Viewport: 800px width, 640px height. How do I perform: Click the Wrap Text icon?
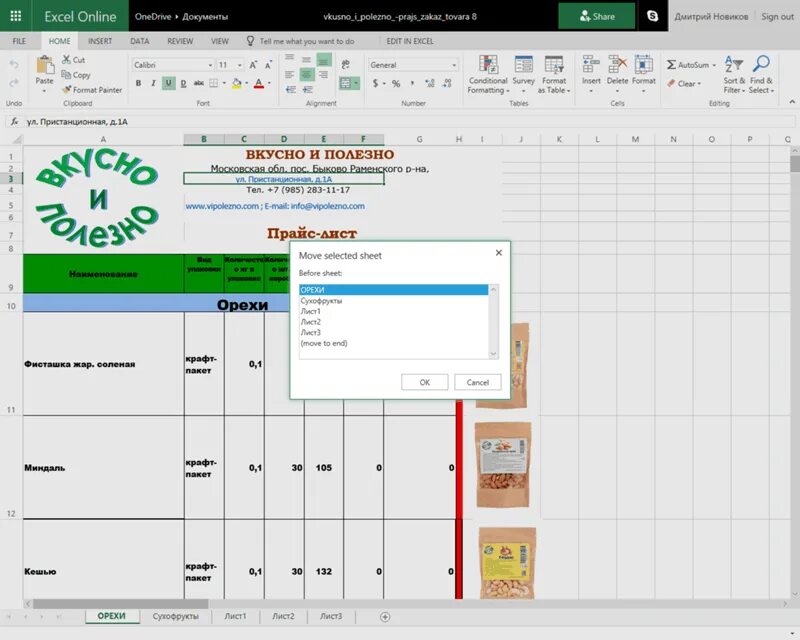[x=345, y=64]
